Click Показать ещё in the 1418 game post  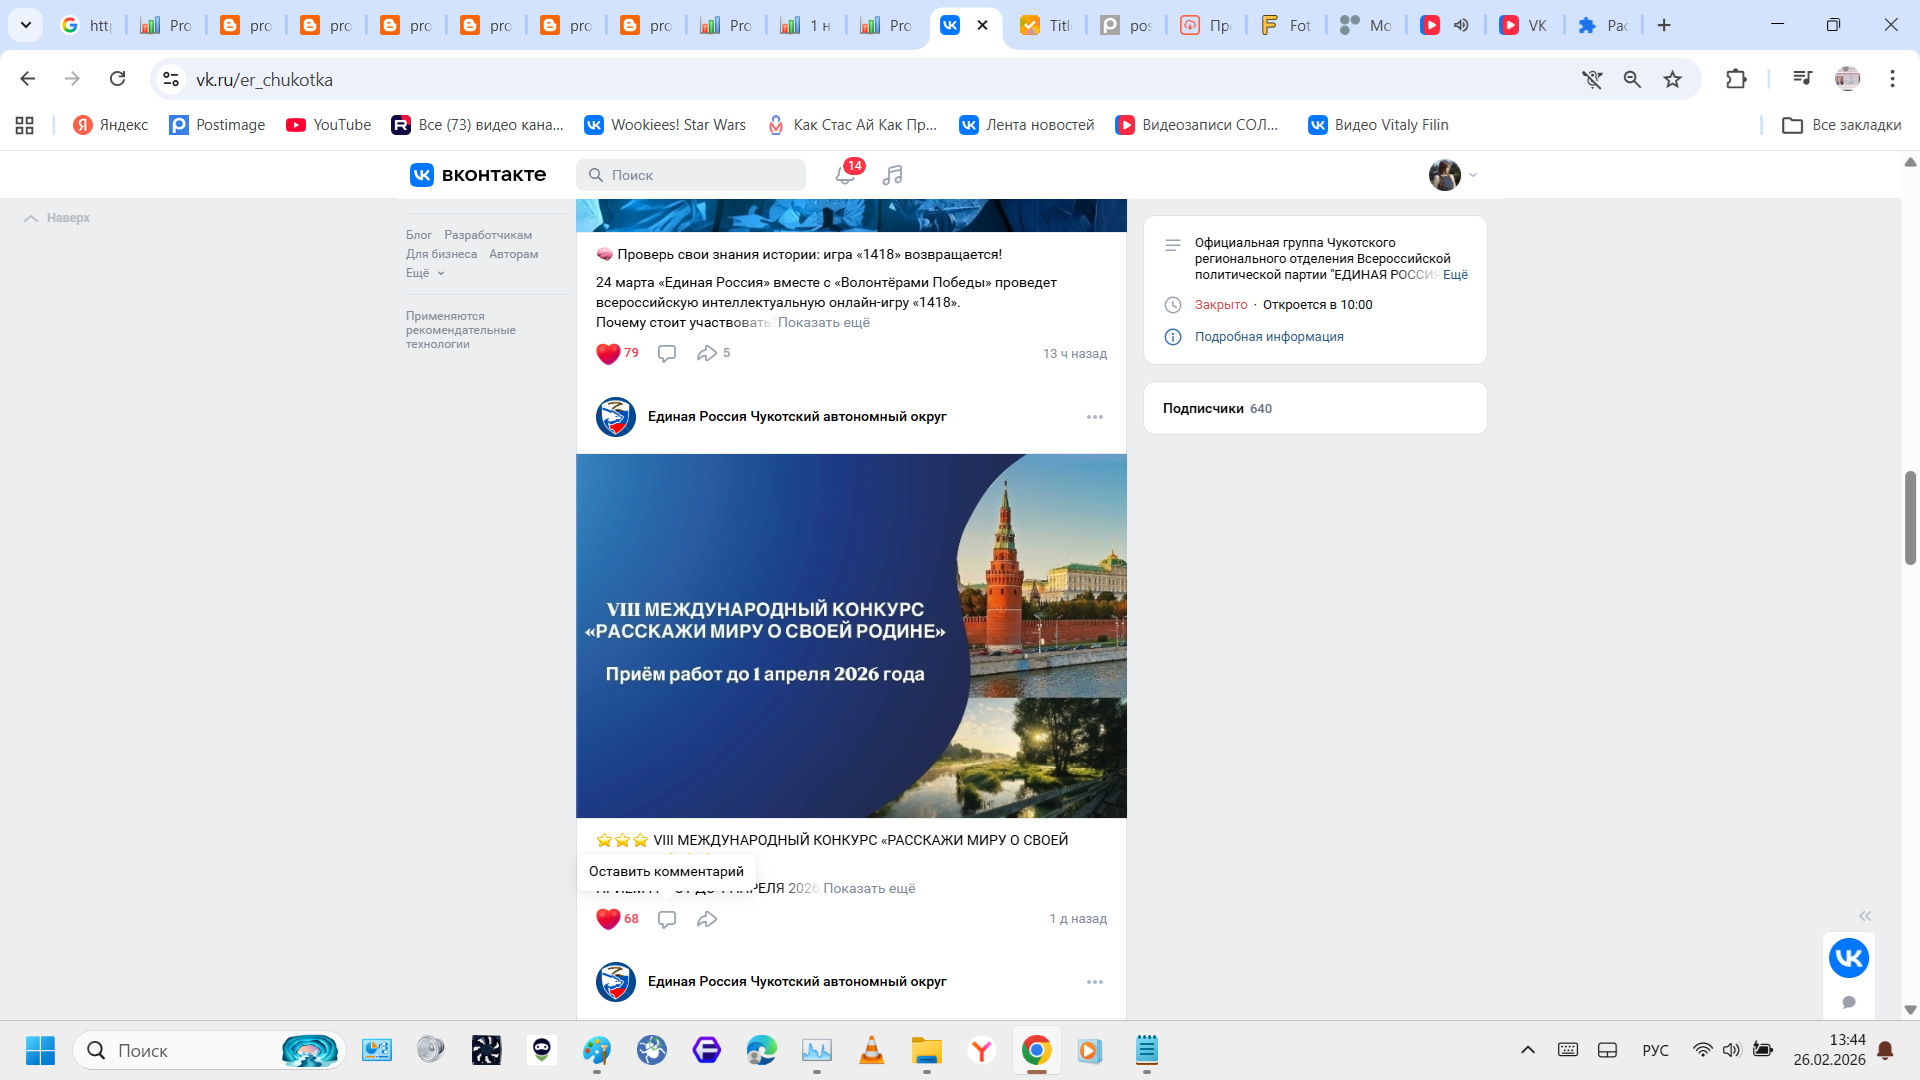coord(823,323)
